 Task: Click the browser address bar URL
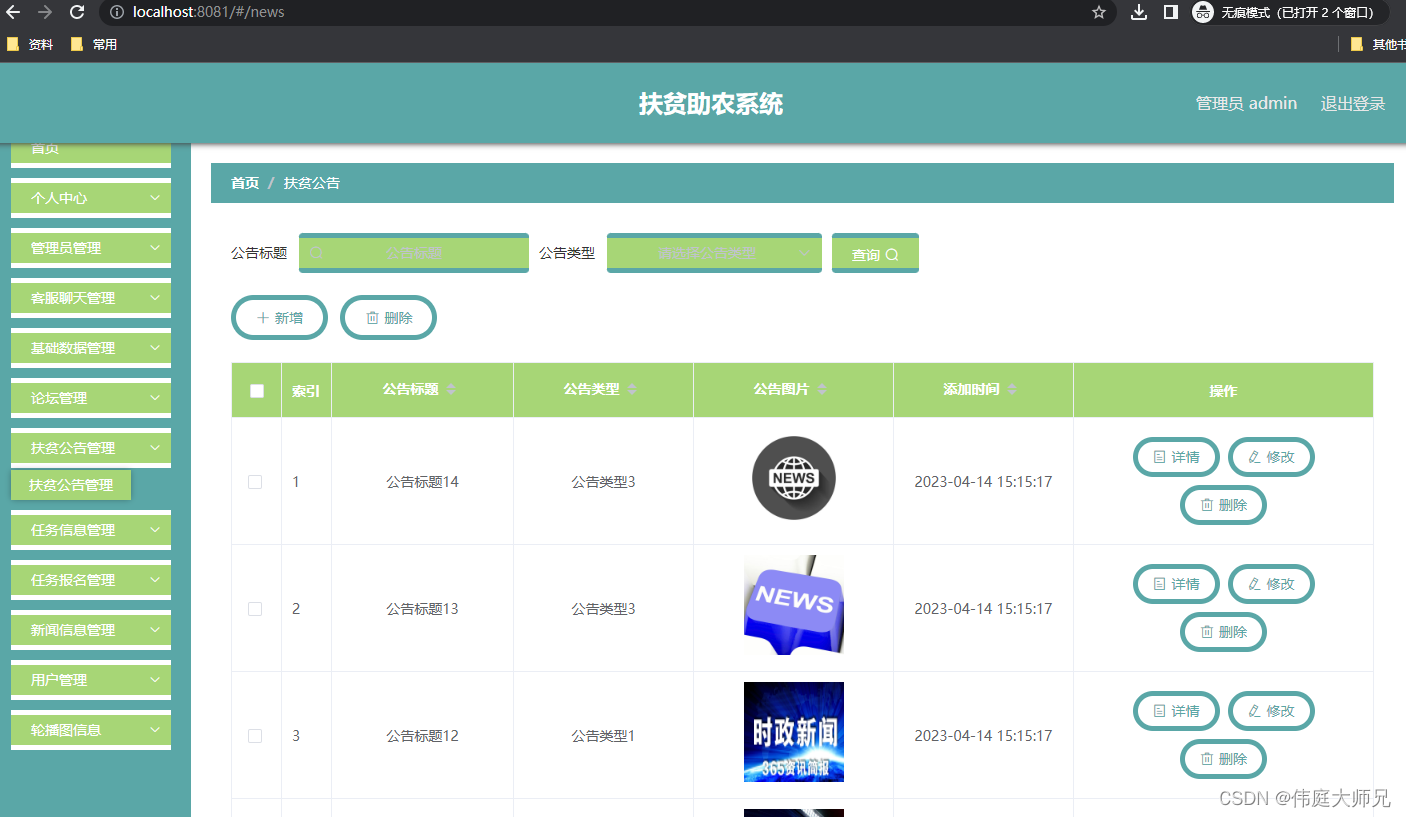click(x=208, y=12)
